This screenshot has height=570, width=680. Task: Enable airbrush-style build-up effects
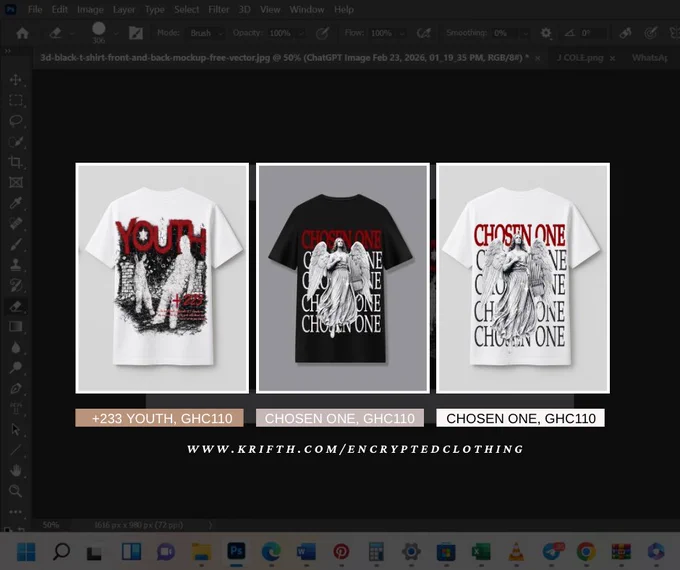pyautogui.click(x=424, y=33)
